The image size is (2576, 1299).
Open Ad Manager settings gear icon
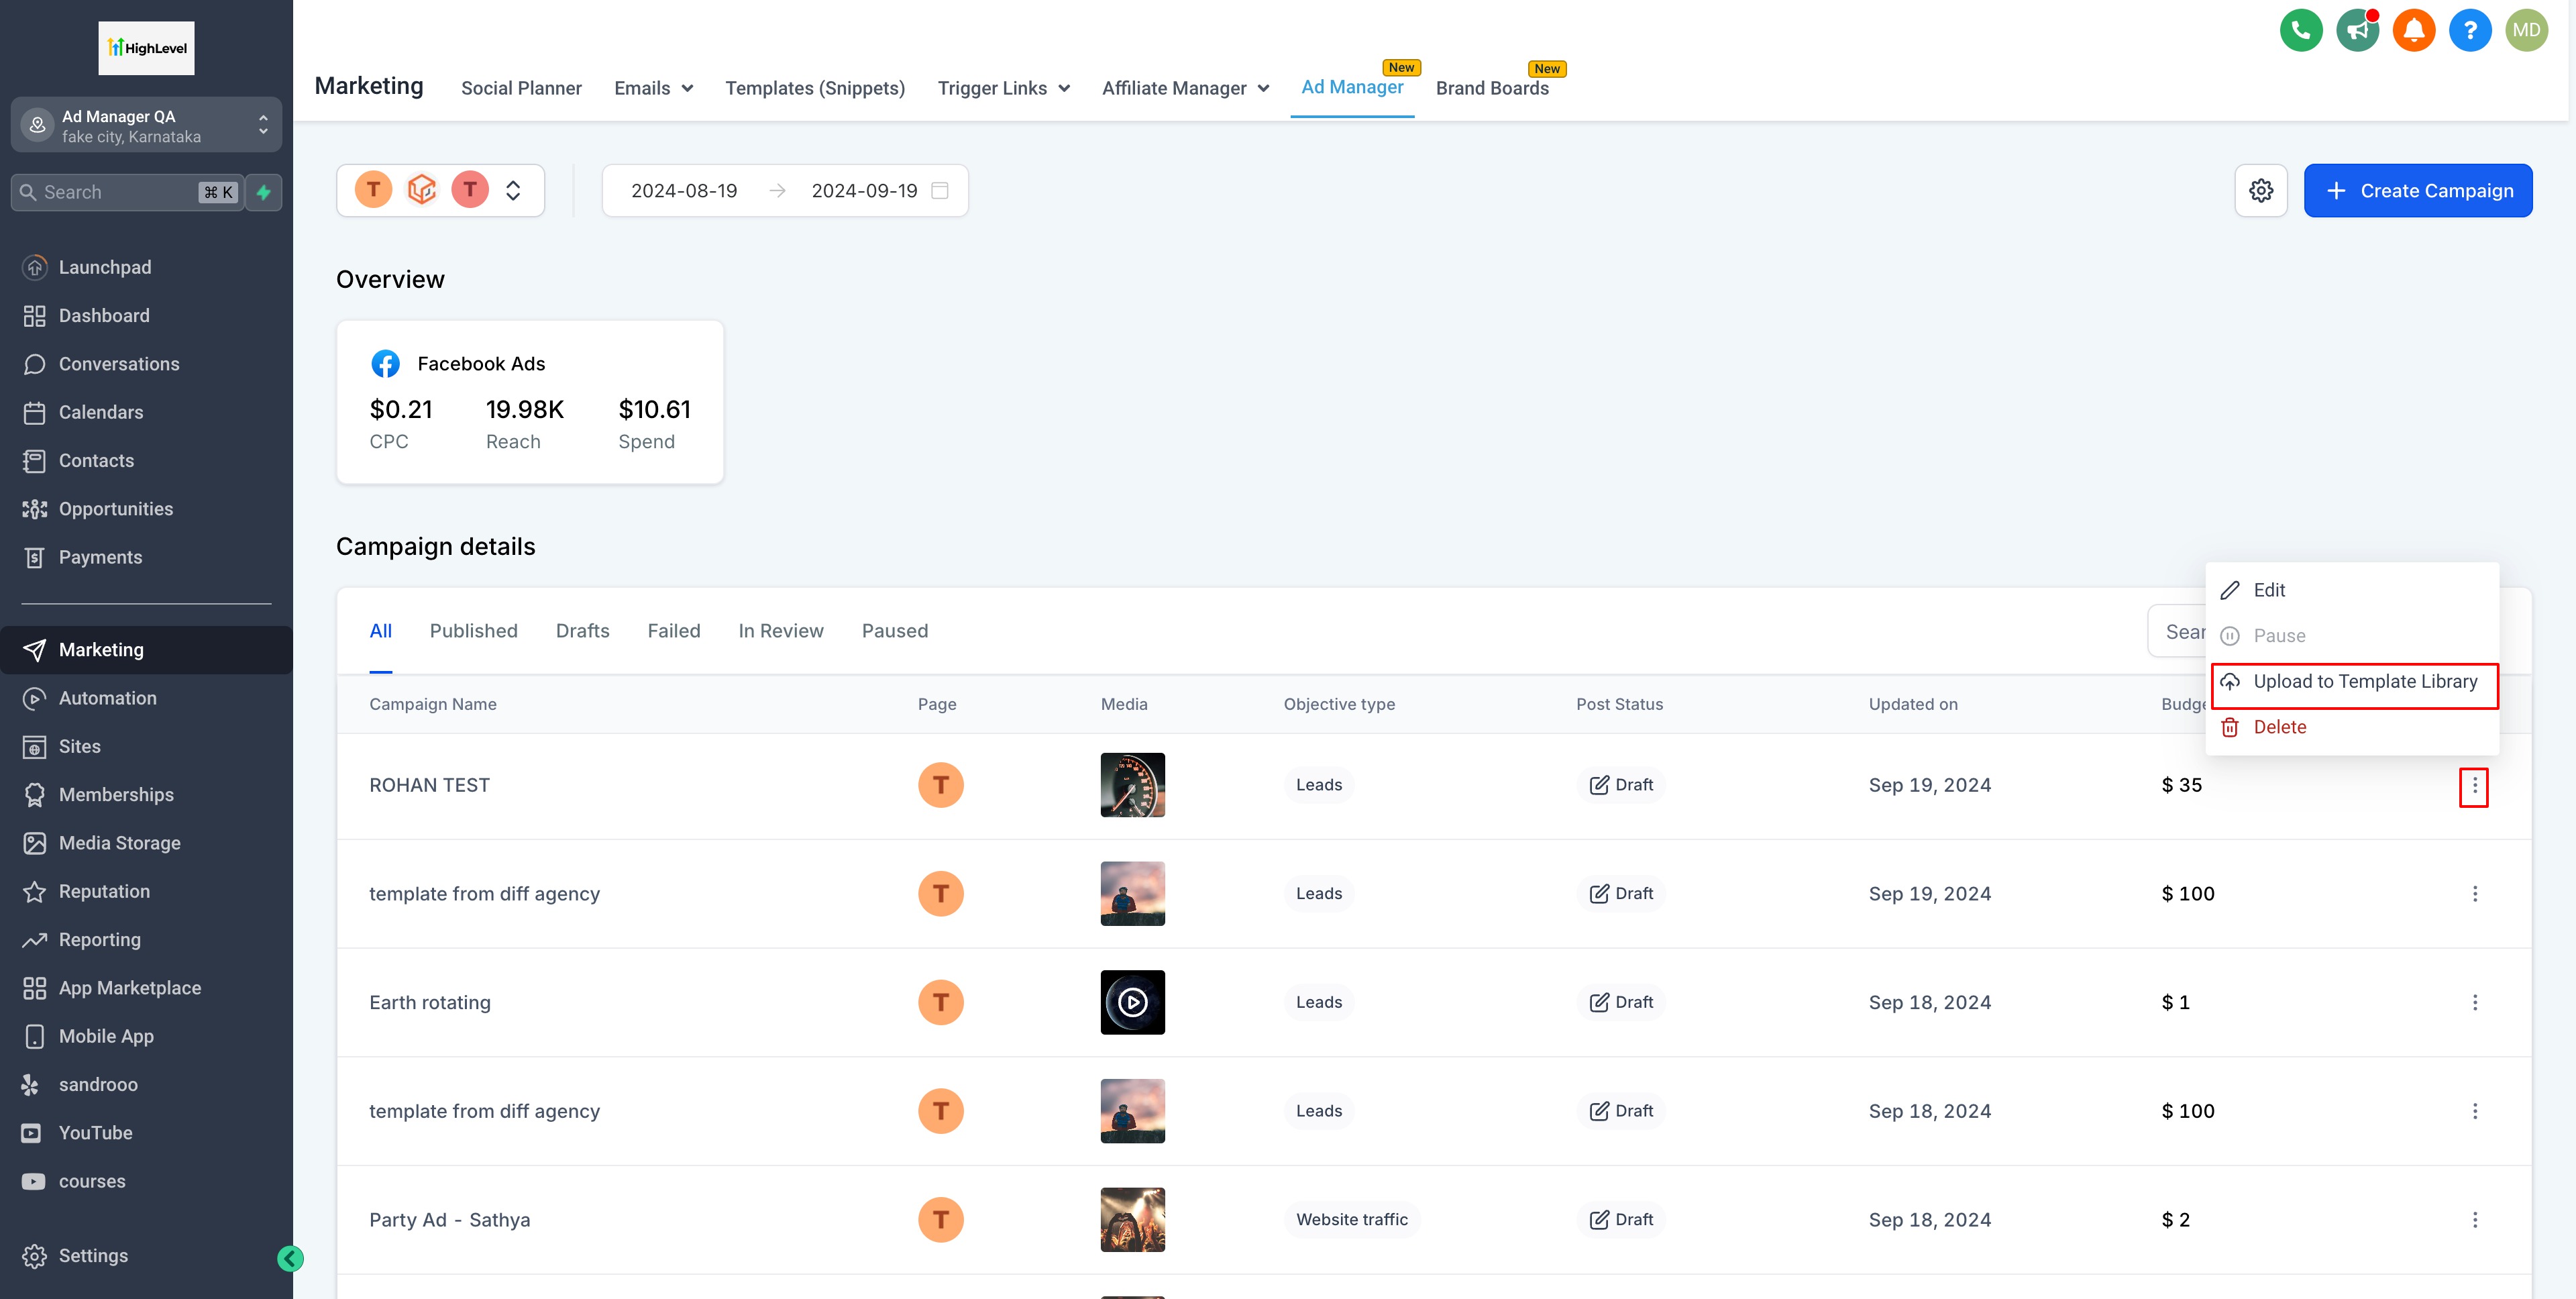click(x=2261, y=190)
